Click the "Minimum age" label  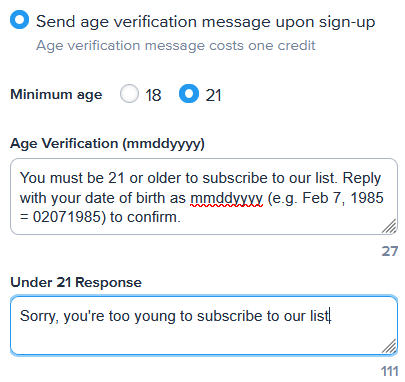[x=56, y=95]
